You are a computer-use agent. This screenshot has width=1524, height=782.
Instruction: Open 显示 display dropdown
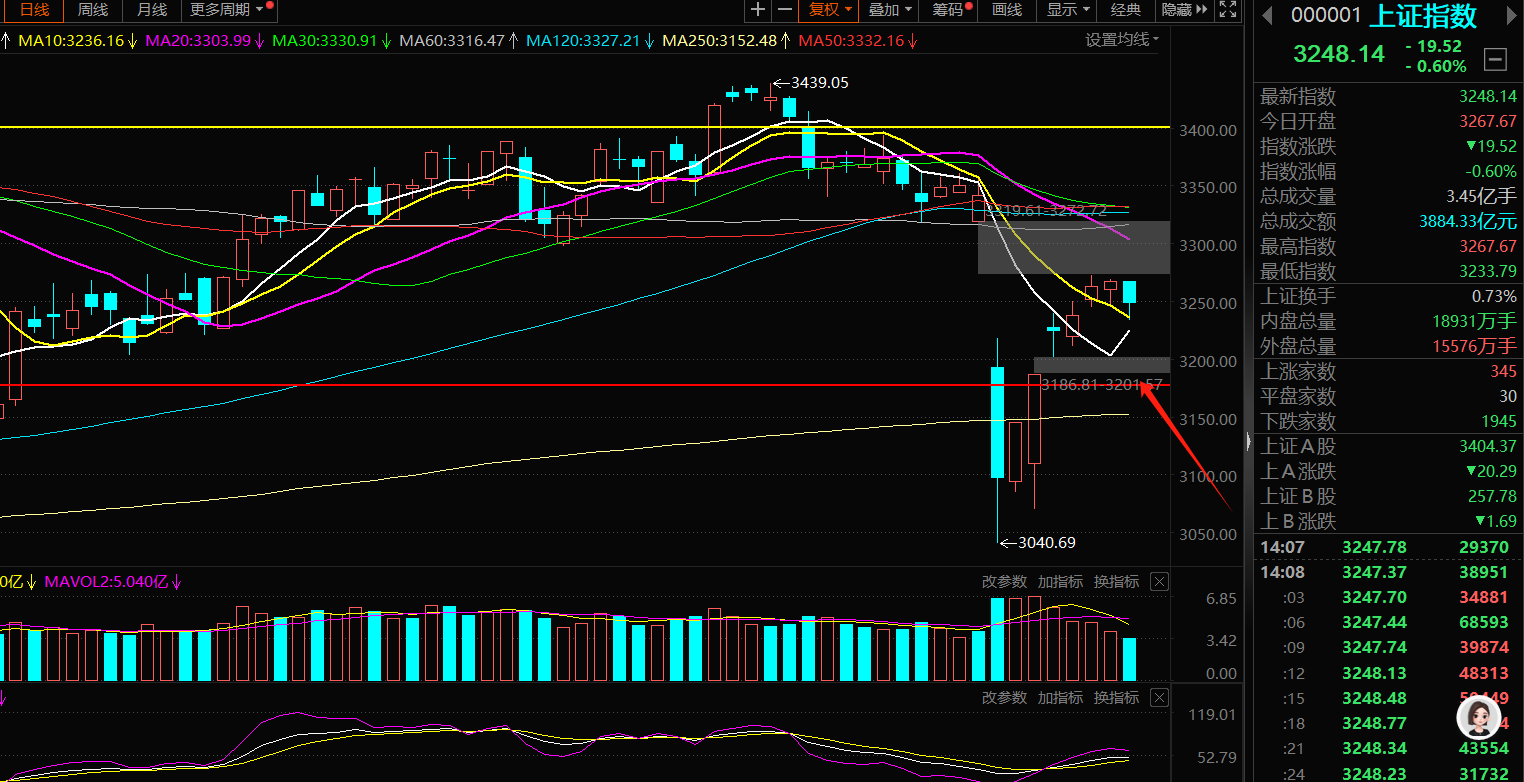[1068, 10]
